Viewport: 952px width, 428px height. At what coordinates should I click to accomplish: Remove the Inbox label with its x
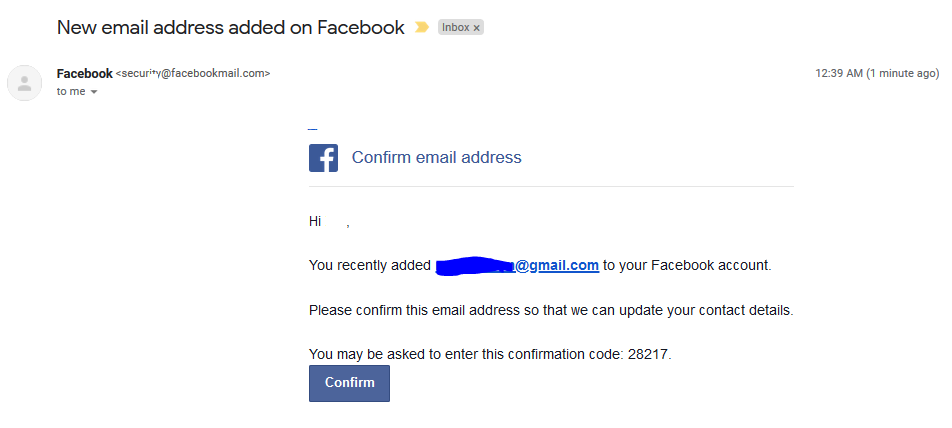(x=477, y=28)
